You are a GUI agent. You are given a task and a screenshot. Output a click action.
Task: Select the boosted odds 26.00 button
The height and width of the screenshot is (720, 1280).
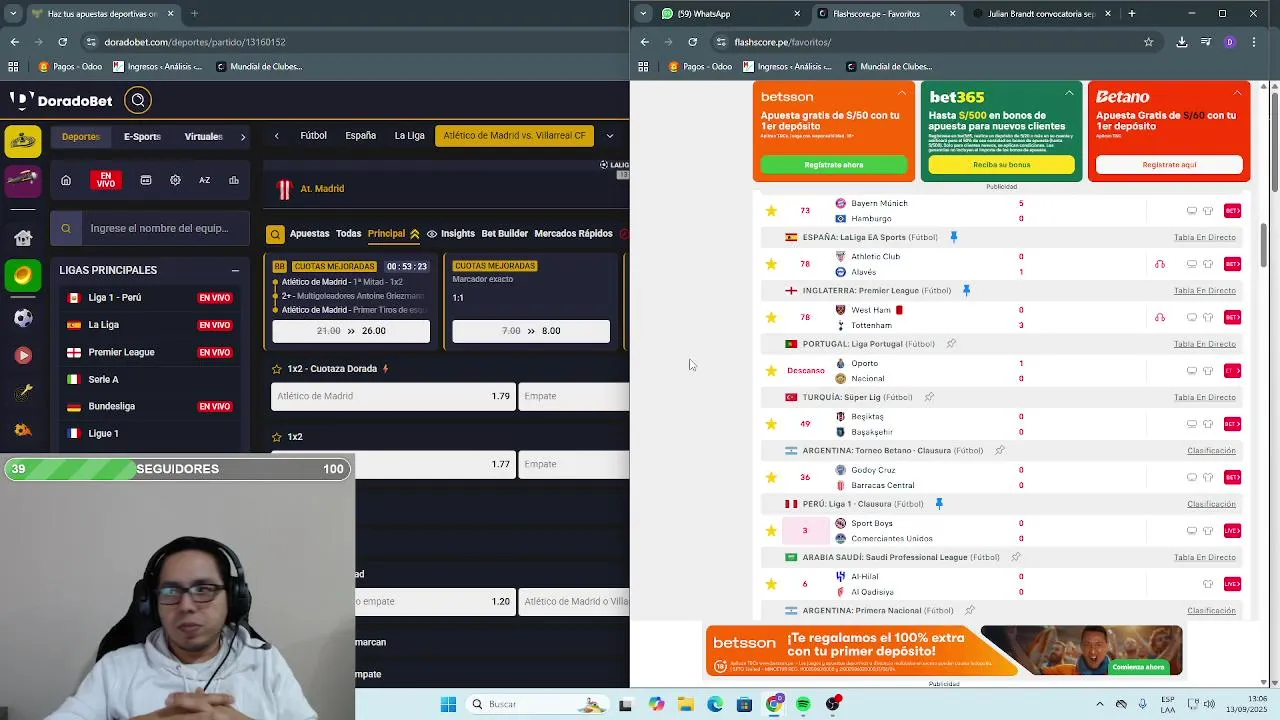[351, 331]
